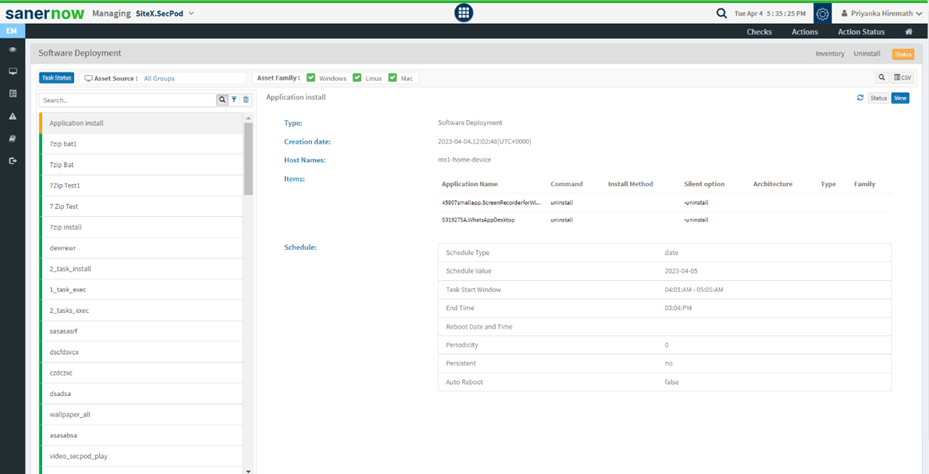Click the Schedule Value 2023-04-05
The image size is (929, 474).
pyautogui.click(x=681, y=271)
